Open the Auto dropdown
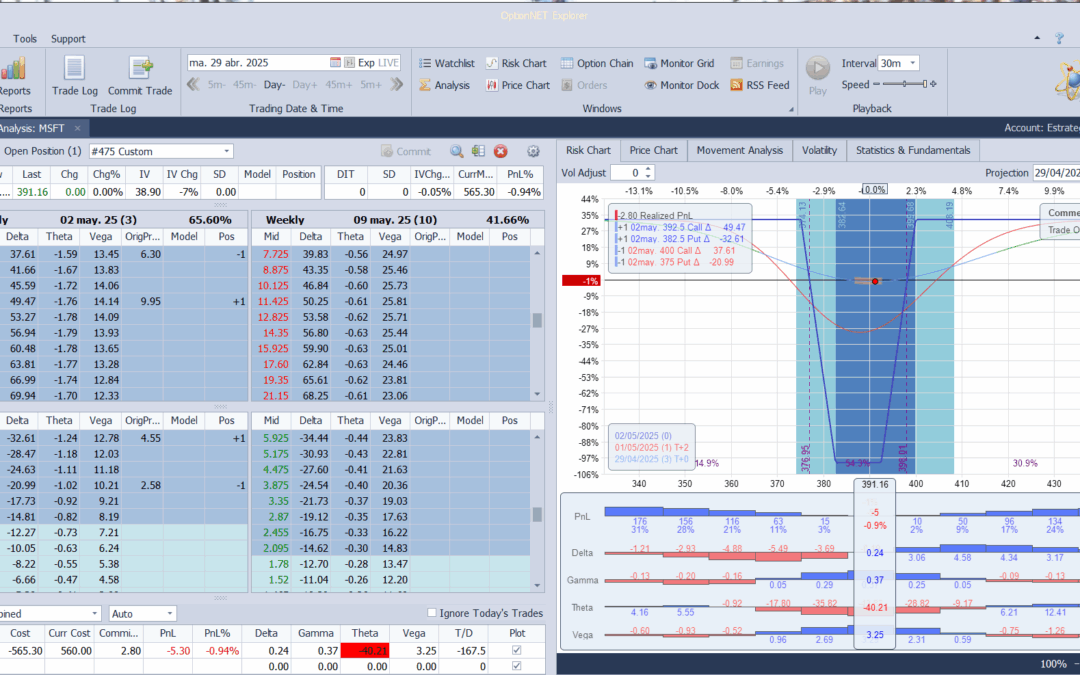This screenshot has width=1080, height=675. pos(171,613)
